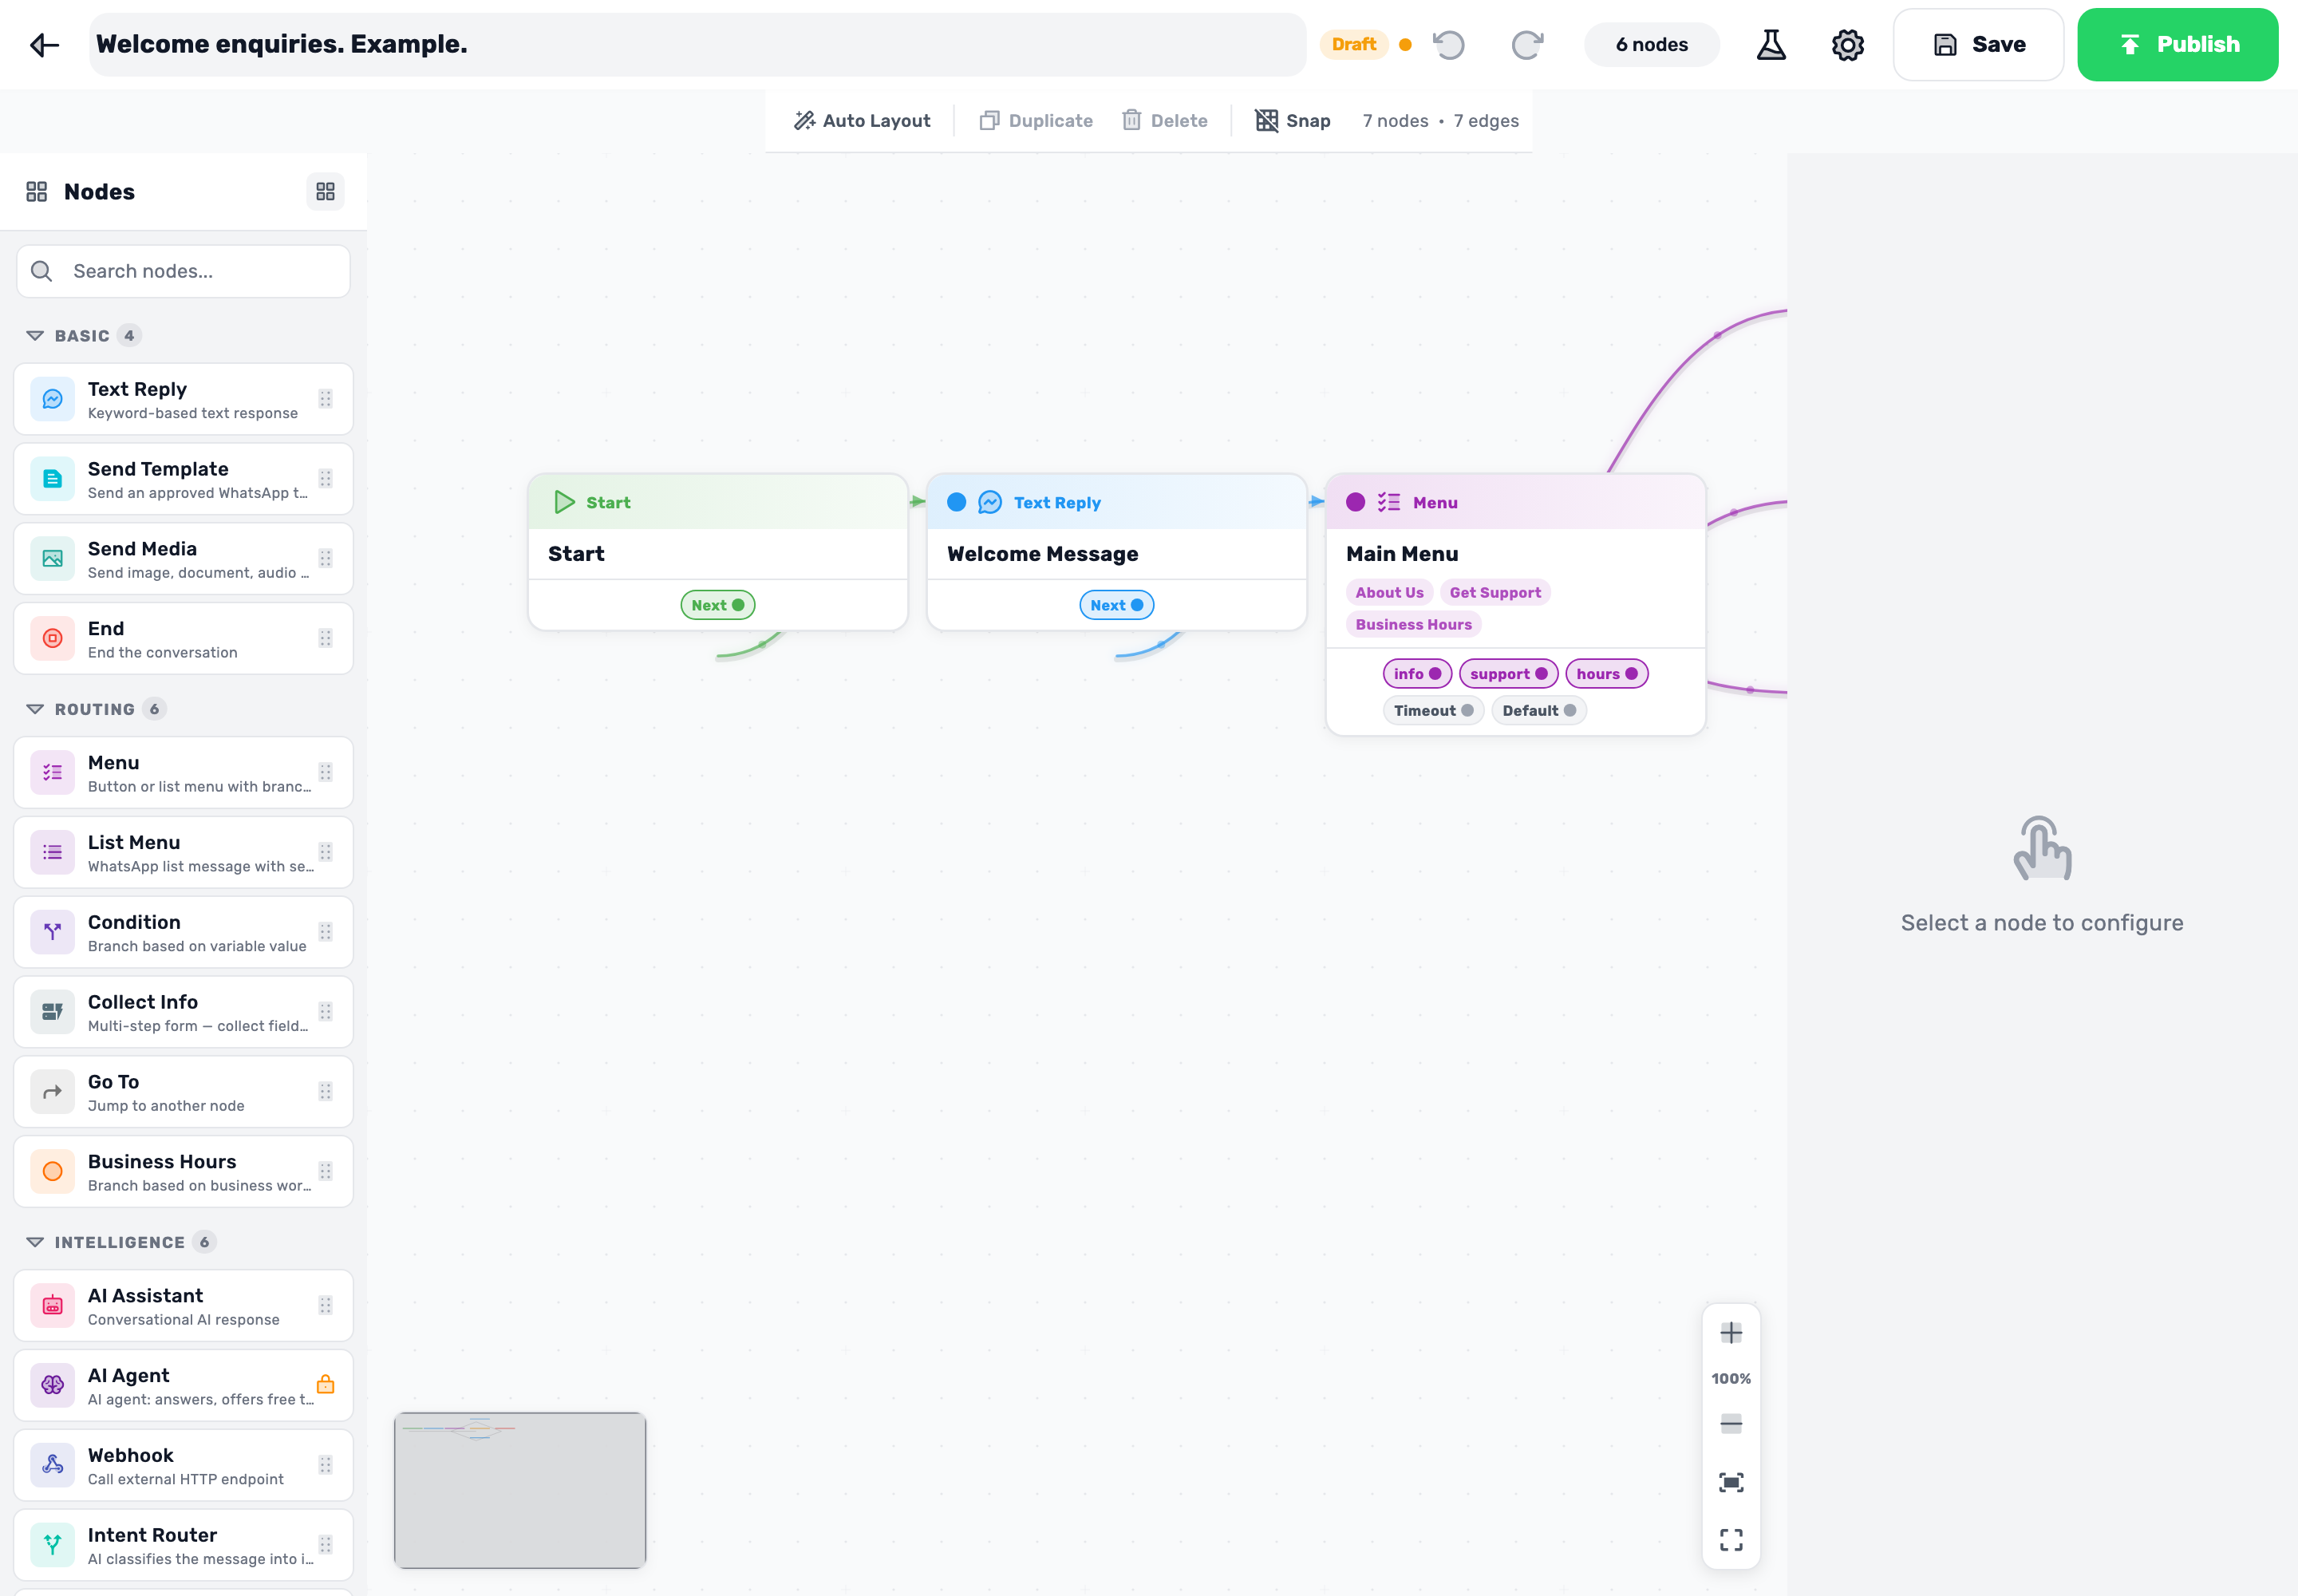Viewport: 2298px width, 1596px height.
Task: Focus the Search nodes field
Action: pos(184,271)
